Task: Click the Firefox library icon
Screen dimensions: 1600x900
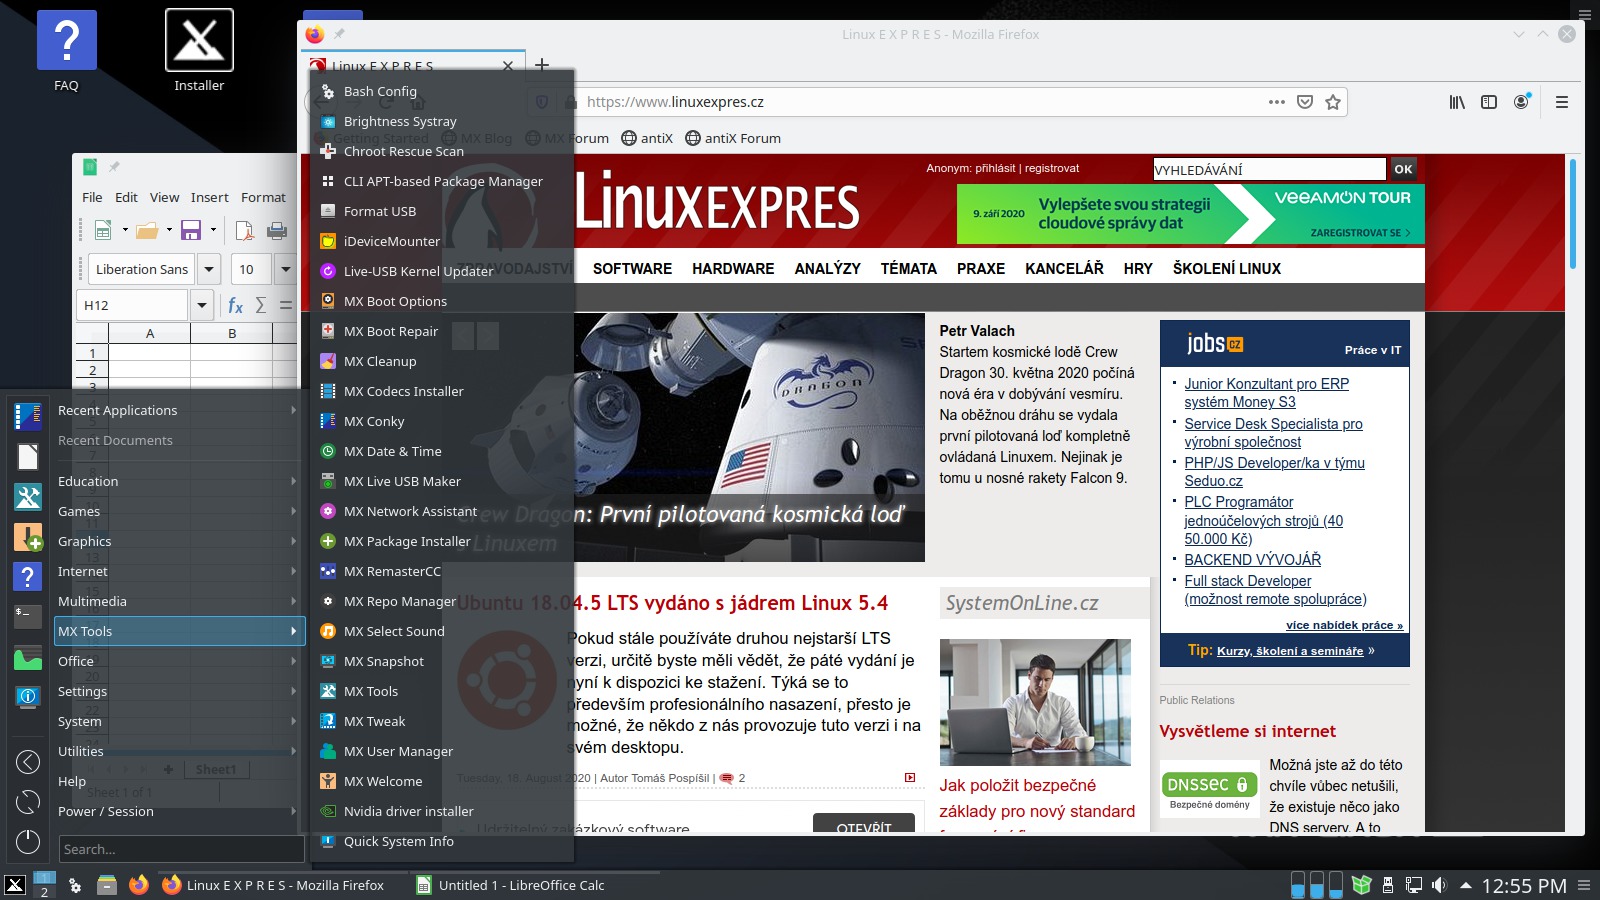Action: point(1457,102)
